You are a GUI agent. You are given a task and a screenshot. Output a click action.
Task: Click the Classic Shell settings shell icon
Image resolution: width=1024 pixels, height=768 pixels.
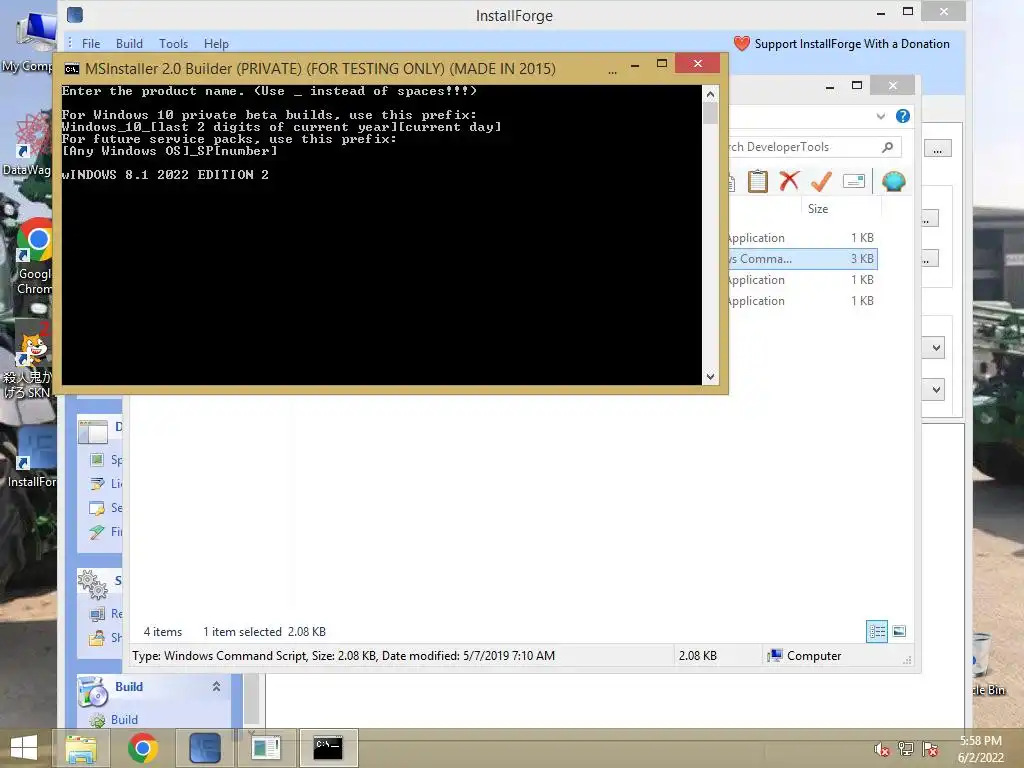pos(893,181)
